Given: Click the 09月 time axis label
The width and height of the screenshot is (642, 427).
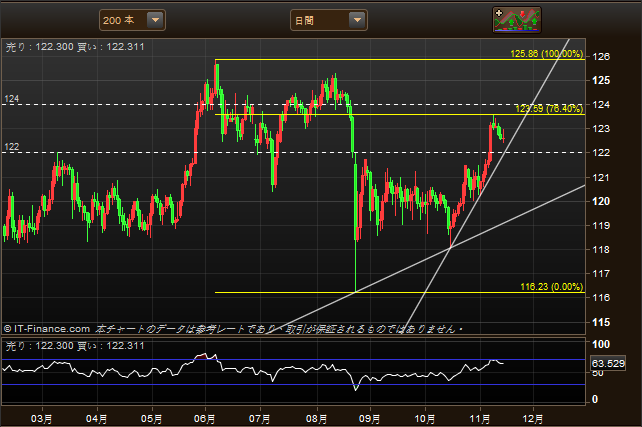Looking at the screenshot, I should pyautogui.click(x=369, y=419).
